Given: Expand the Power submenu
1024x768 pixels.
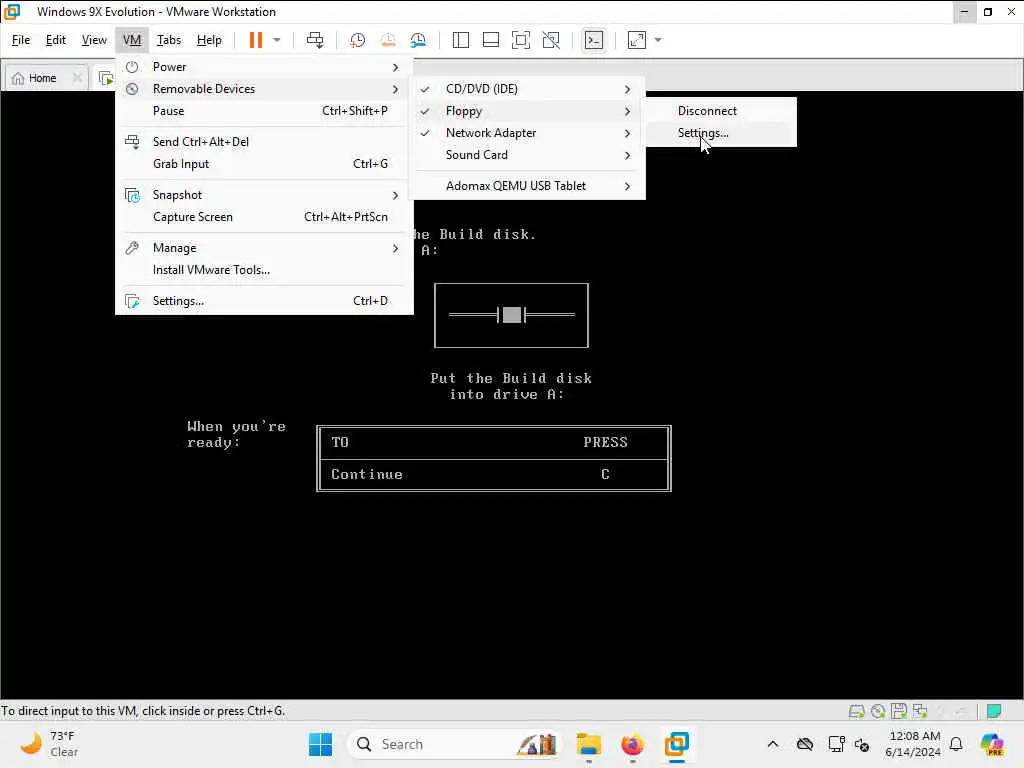Looking at the screenshot, I should pyautogui.click(x=264, y=67).
